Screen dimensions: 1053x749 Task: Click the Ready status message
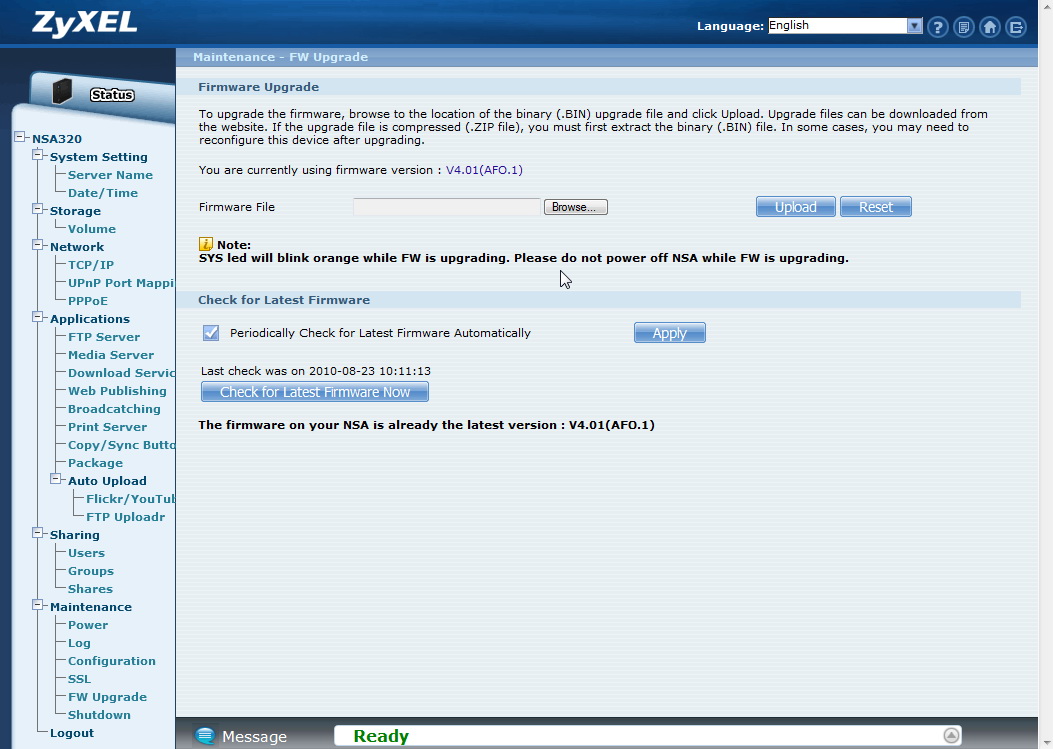pyautogui.click(x=381, y=736)
